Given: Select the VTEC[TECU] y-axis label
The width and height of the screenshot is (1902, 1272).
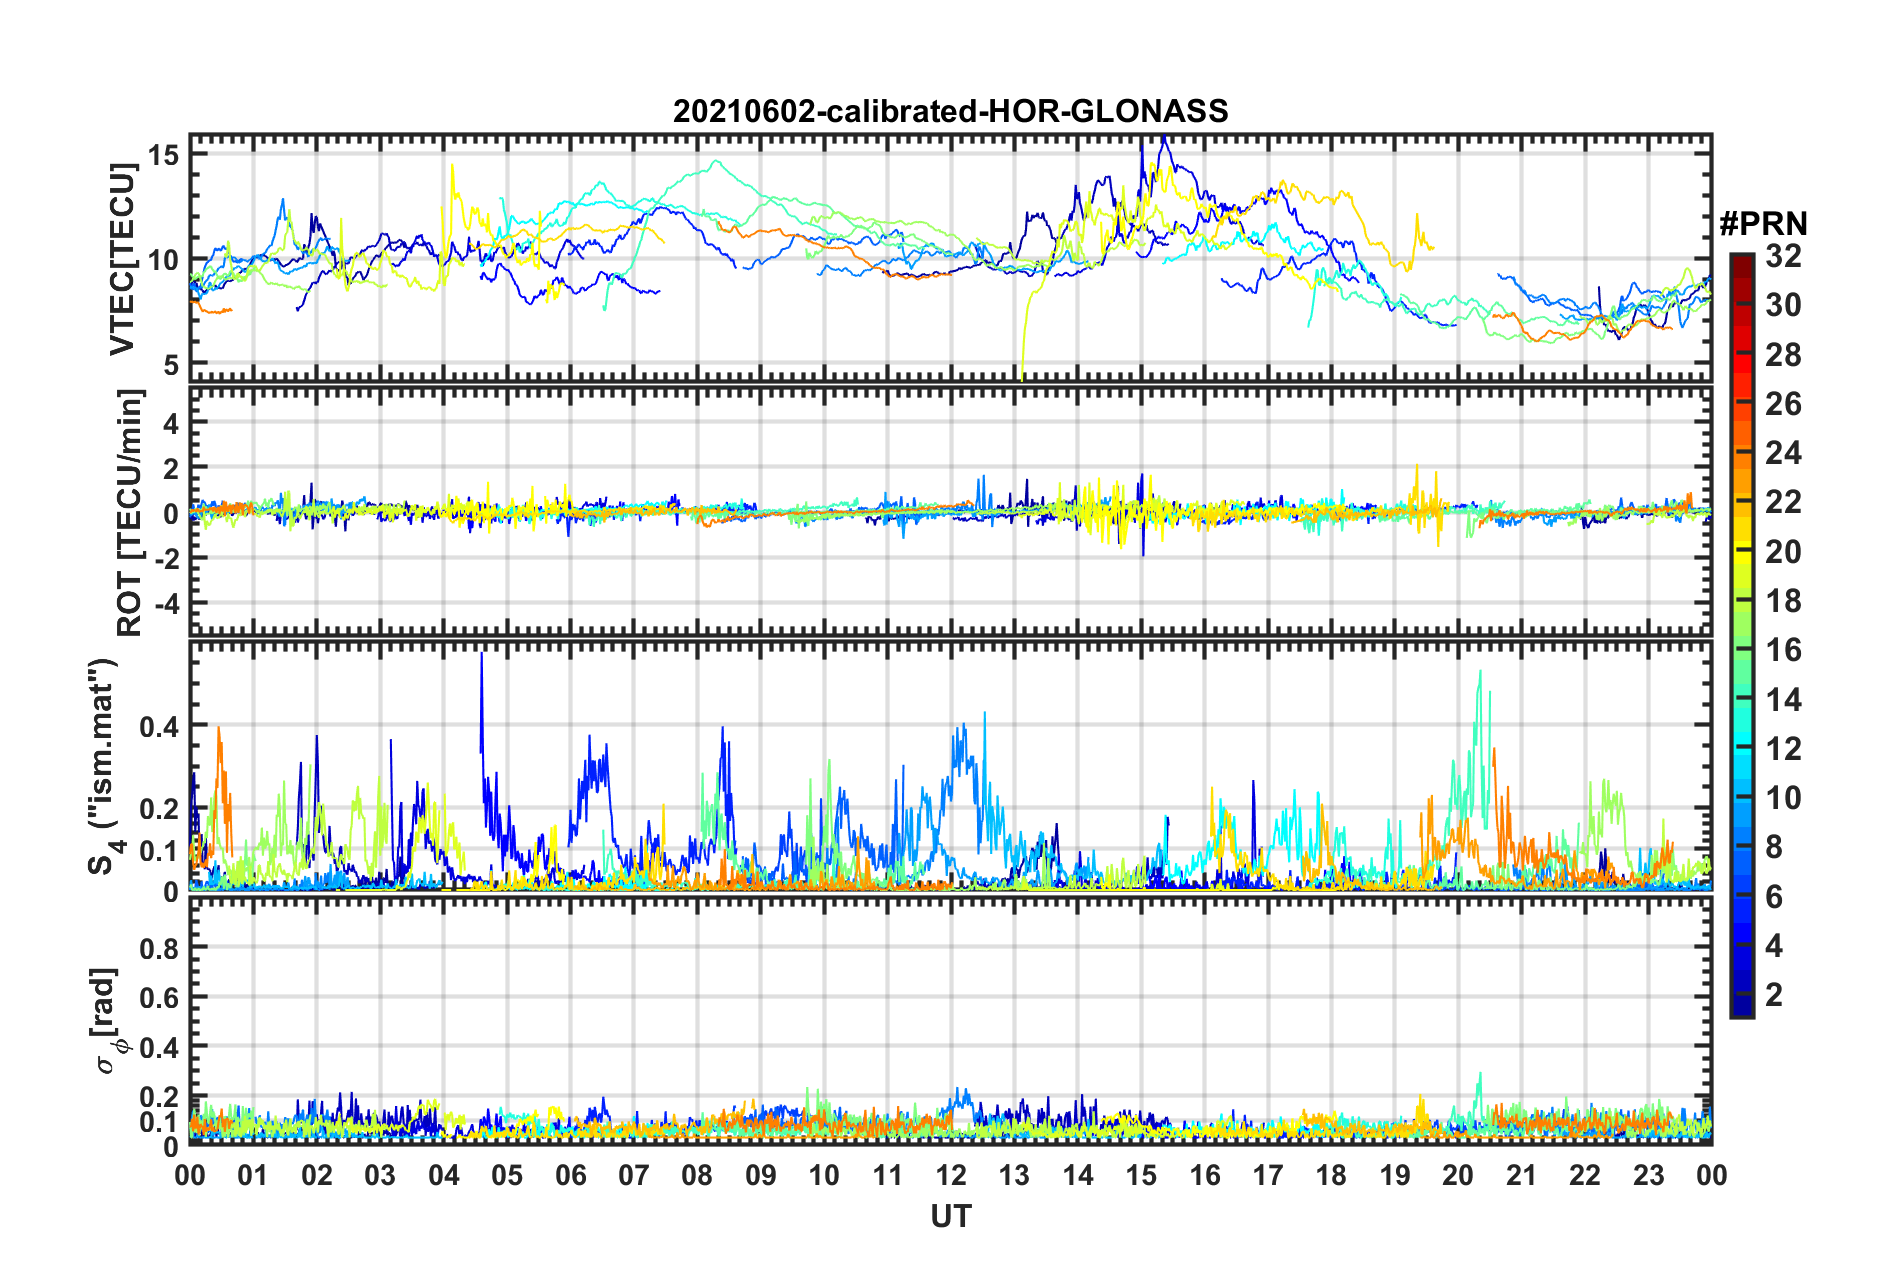Looking at the screenshot, I should [x=122, y=259].
